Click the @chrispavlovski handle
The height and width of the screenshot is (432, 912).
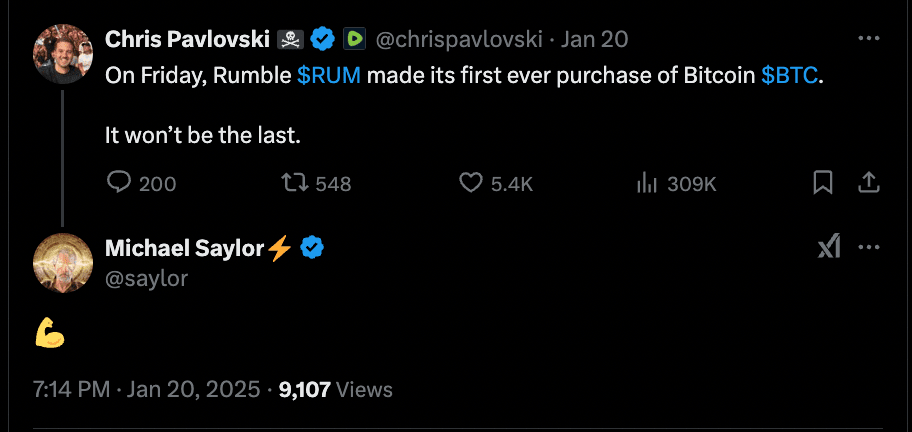click(459, 40)
